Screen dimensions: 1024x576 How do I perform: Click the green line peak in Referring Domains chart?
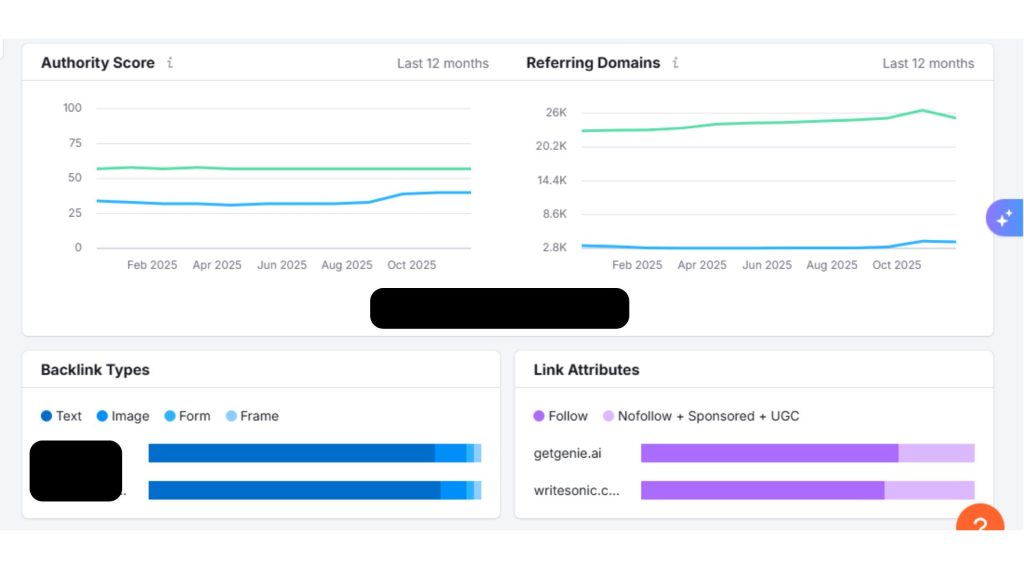click(x=921, y=110)
